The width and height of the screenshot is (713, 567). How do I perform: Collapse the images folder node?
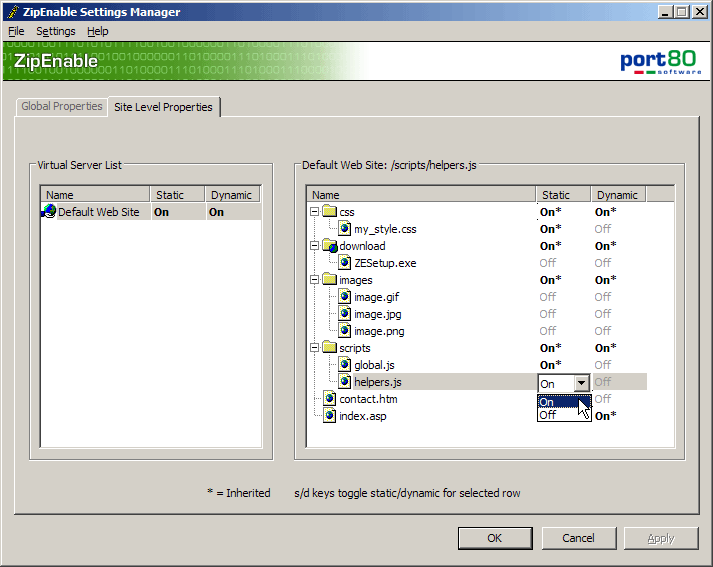[314, 280]
